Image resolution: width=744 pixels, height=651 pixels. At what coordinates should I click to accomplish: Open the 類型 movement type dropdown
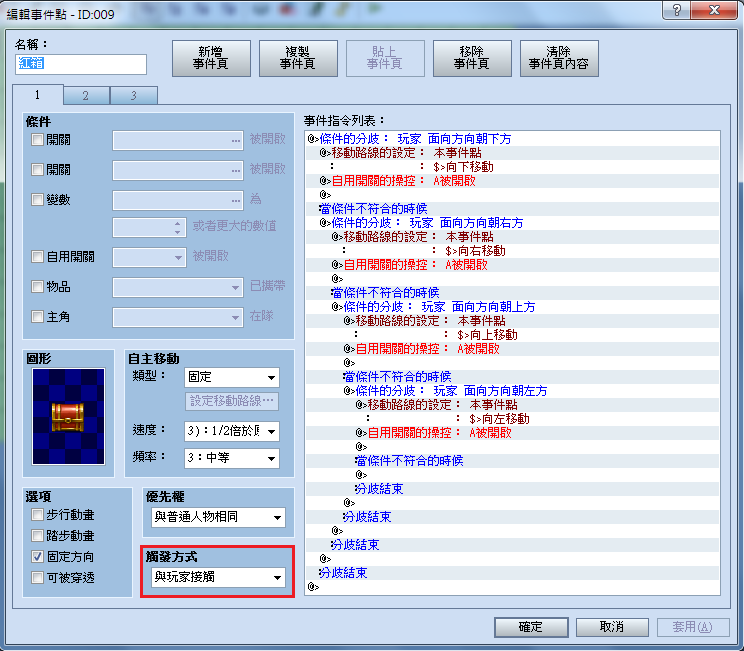[232, 378]
